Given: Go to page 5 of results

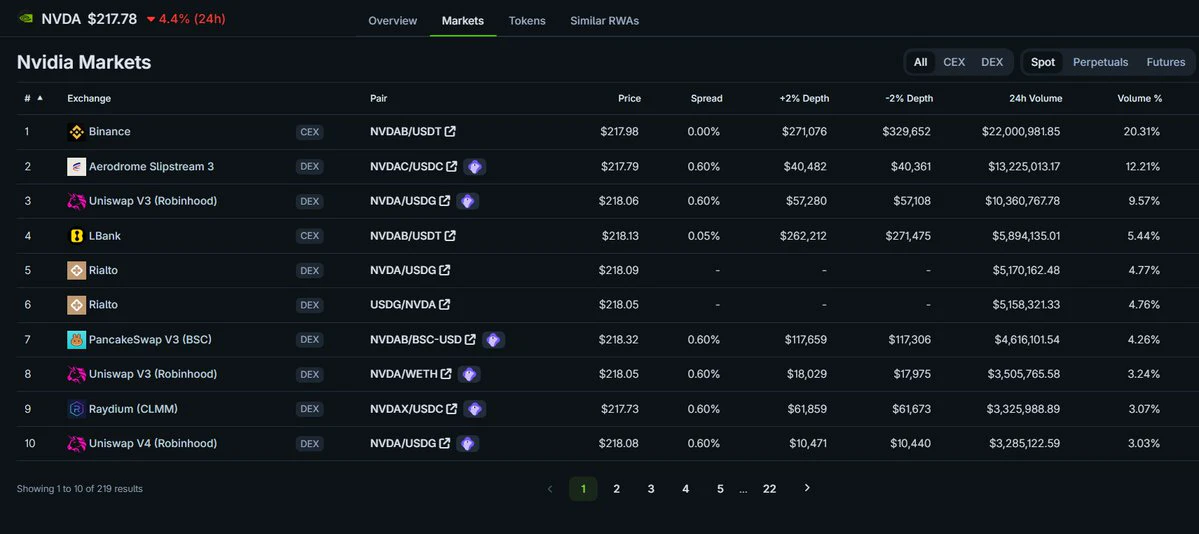Looking at the screenshot, I should click(720, 489).
